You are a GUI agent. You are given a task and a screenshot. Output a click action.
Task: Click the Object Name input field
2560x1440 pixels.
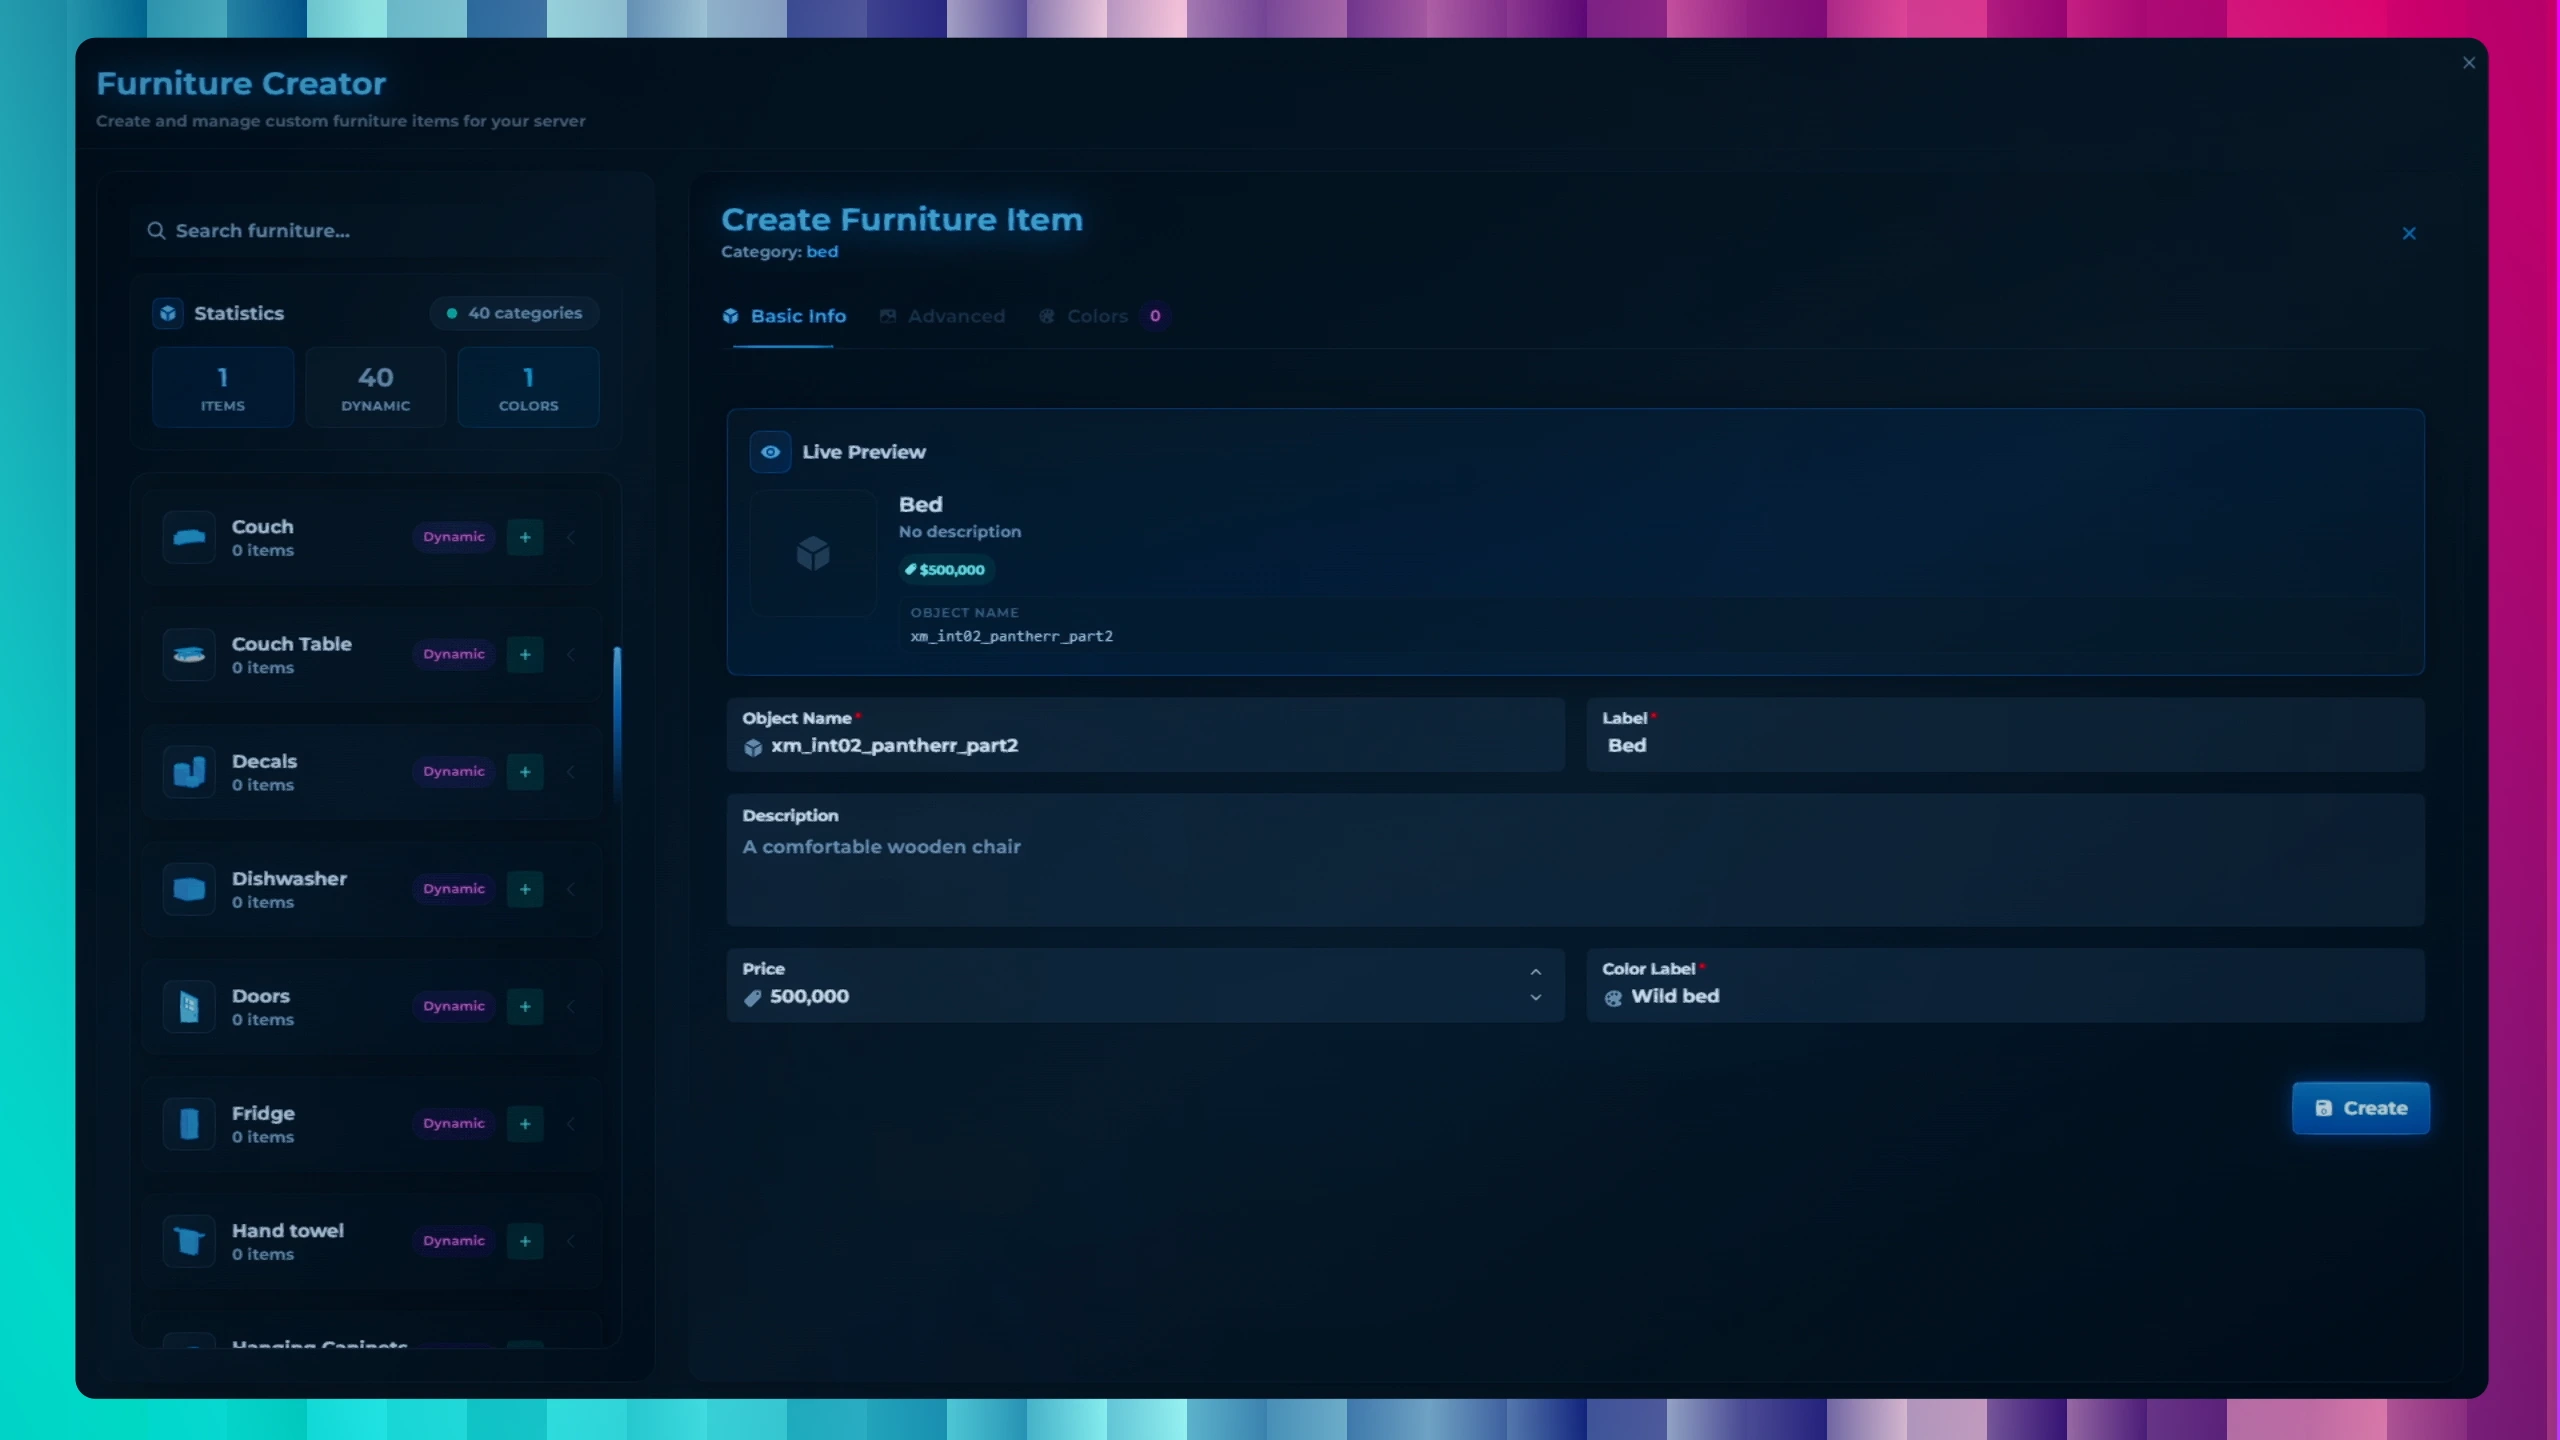(1146, 735)
